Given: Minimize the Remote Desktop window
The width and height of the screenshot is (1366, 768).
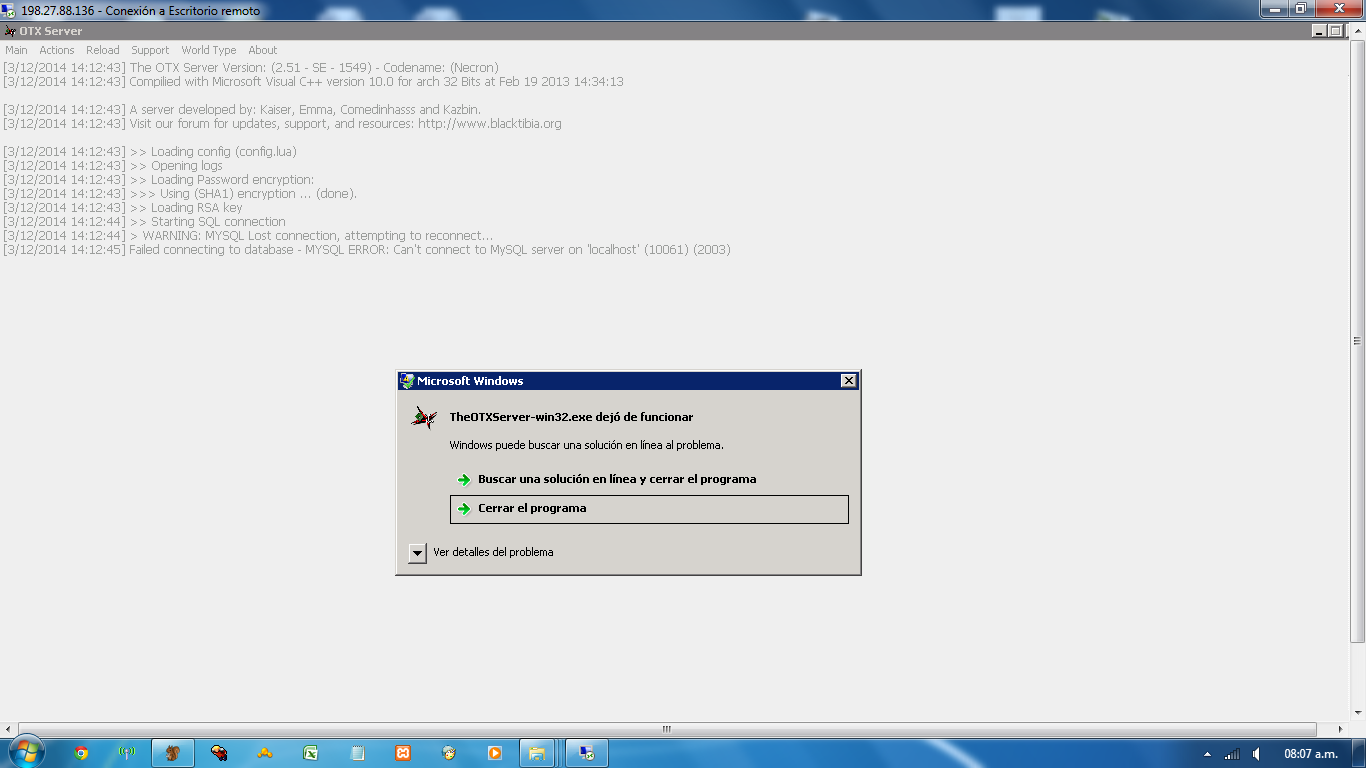Looking at the screenshot, I should [x=1274, y=8].
